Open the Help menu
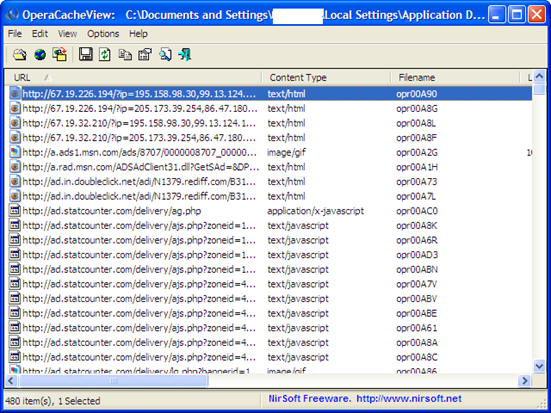The image size is (551, 413). click(x=138, y=34)
